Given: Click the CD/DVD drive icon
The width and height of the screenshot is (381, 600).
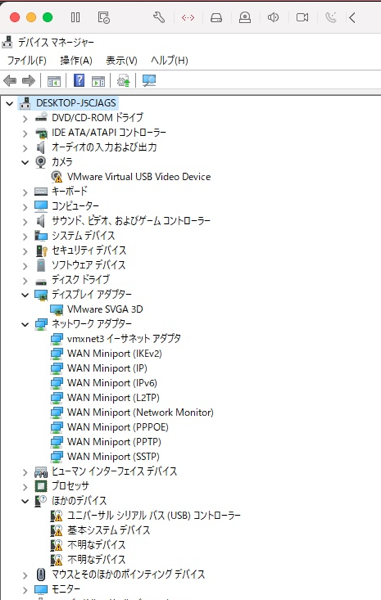Looking at the screenshot, I should click(x=245, y=17).
